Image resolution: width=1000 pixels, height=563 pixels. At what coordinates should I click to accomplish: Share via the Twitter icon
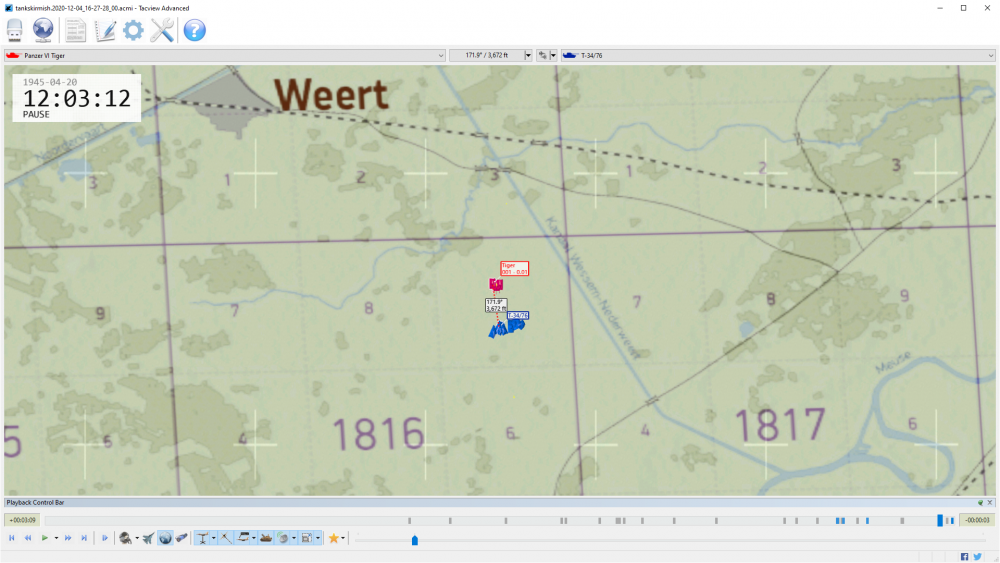point(978,557)
